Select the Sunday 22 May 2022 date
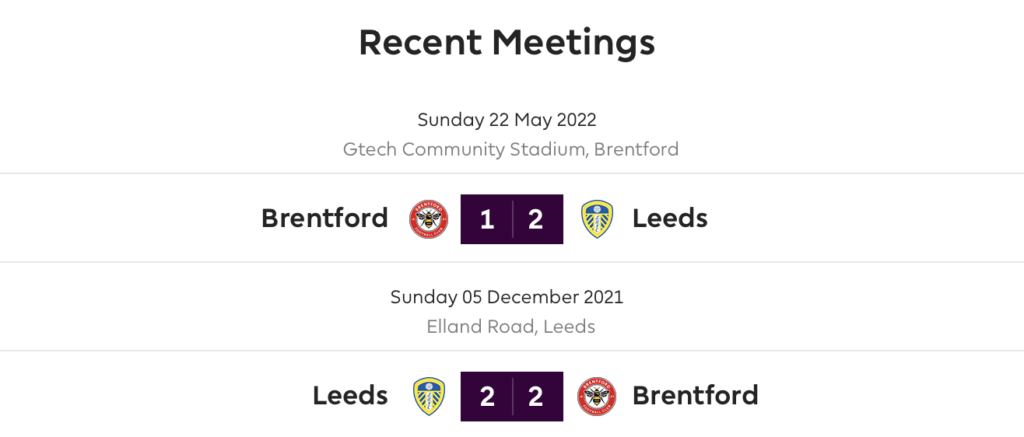 coord(507,120)
